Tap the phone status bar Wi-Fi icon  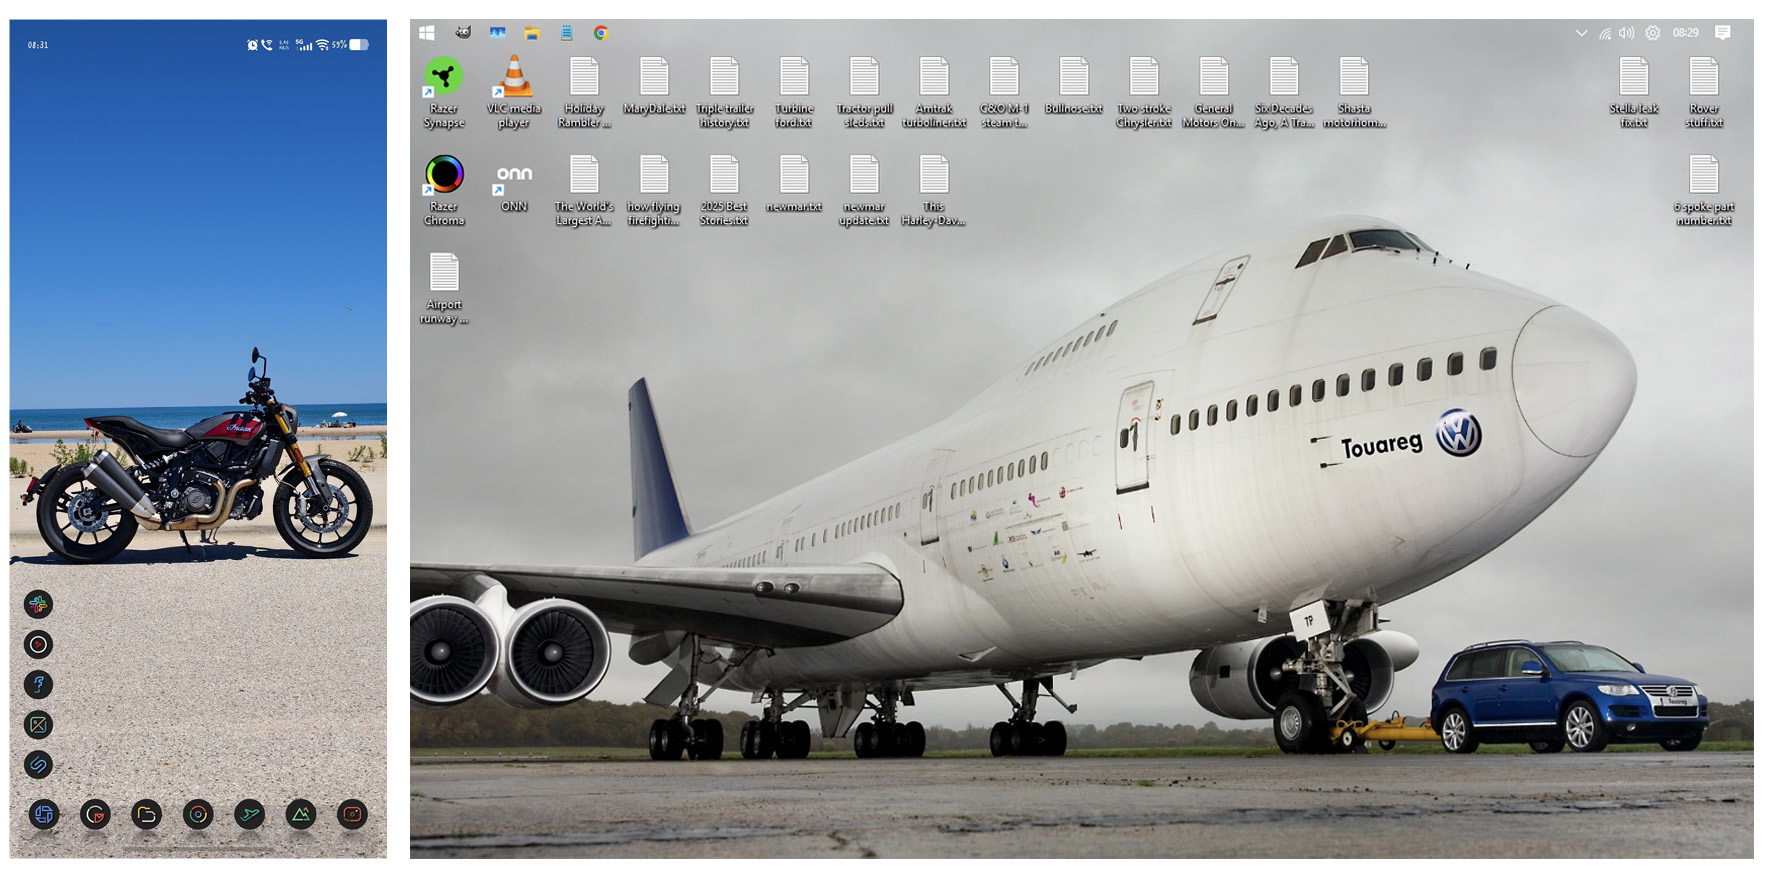pyautogui.click(x=321, y=45)
